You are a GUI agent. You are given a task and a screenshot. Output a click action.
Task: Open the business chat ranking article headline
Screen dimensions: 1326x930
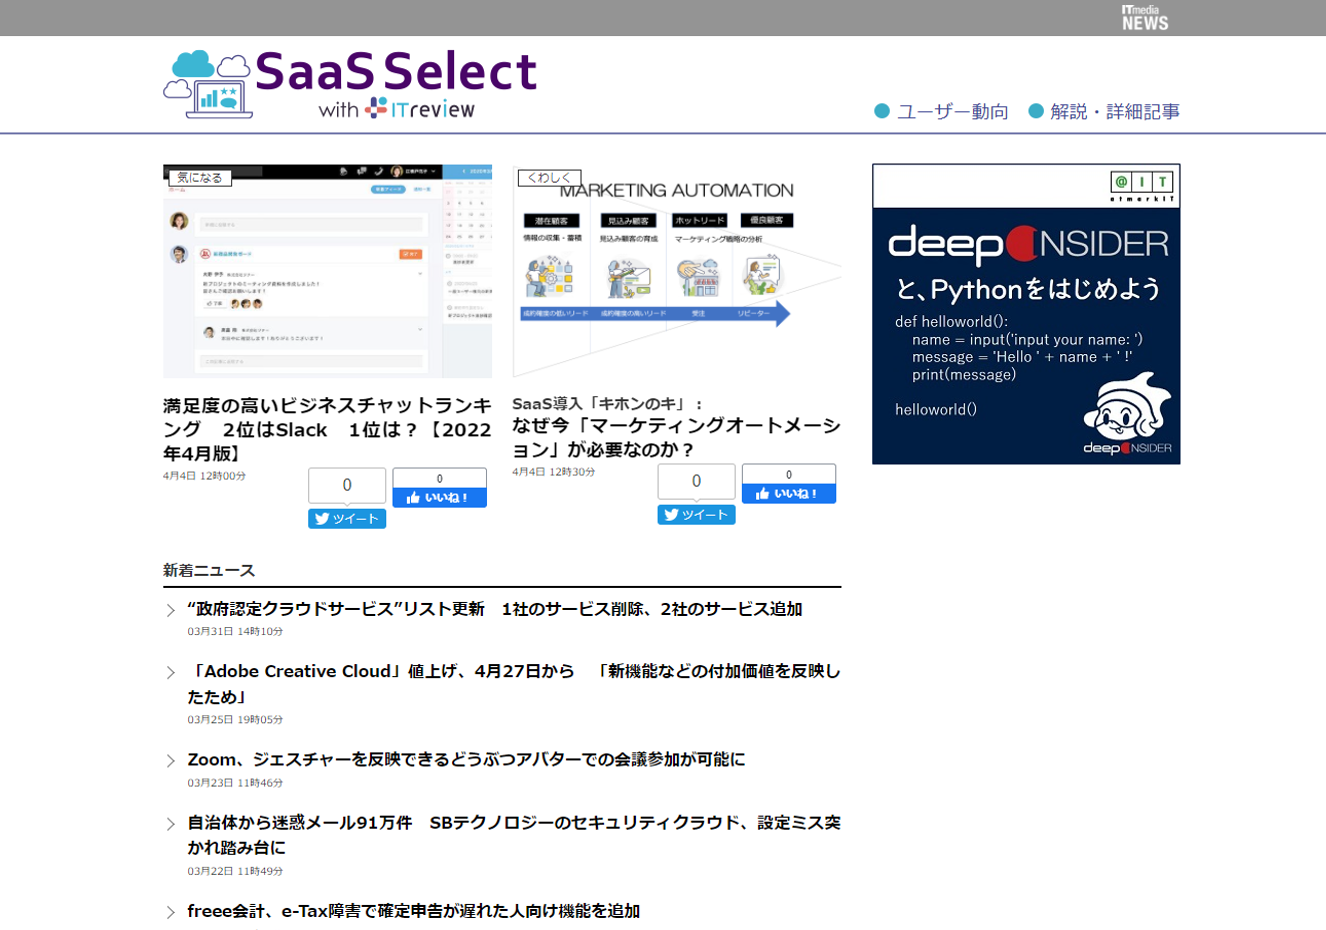[x=325, y=428]
